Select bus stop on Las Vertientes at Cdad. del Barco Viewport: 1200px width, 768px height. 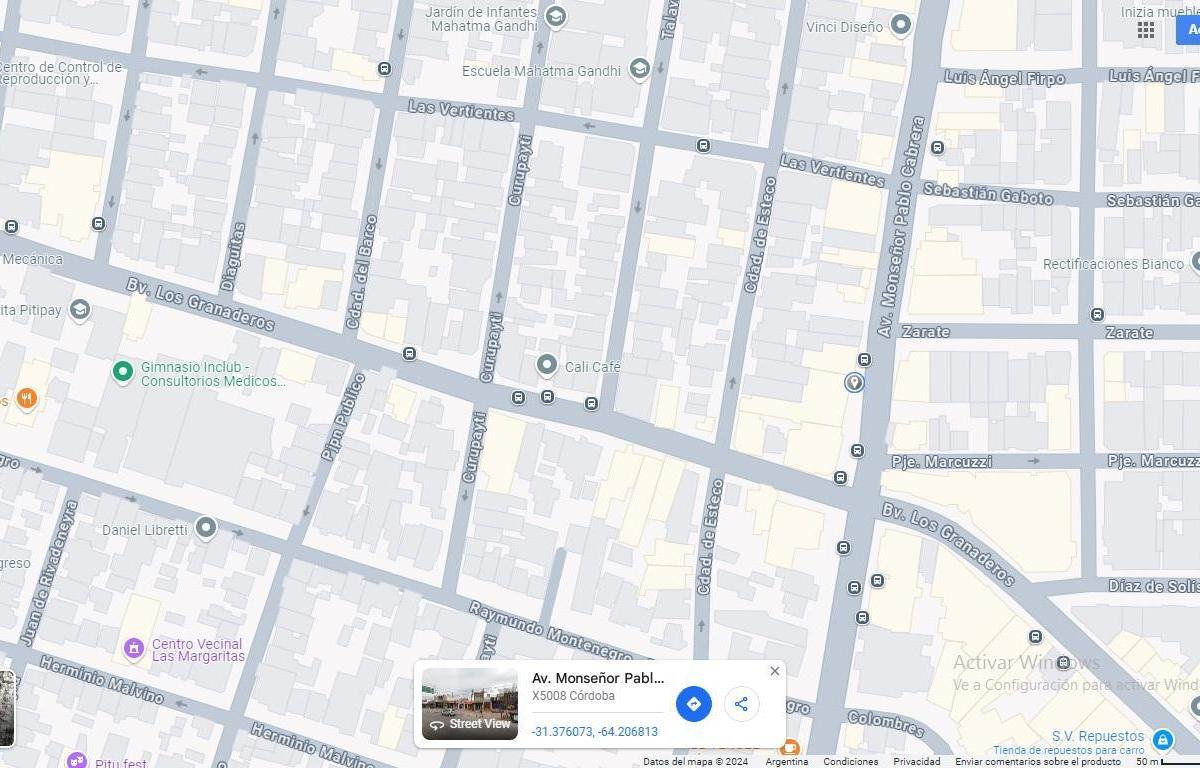[x=385, y=68]
